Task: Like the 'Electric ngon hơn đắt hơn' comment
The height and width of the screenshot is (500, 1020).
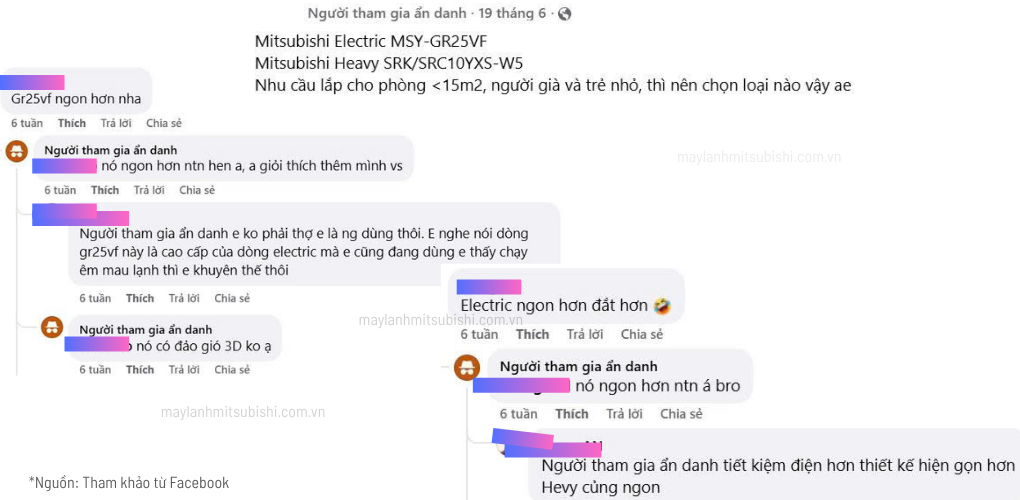Action: (532, 334)
